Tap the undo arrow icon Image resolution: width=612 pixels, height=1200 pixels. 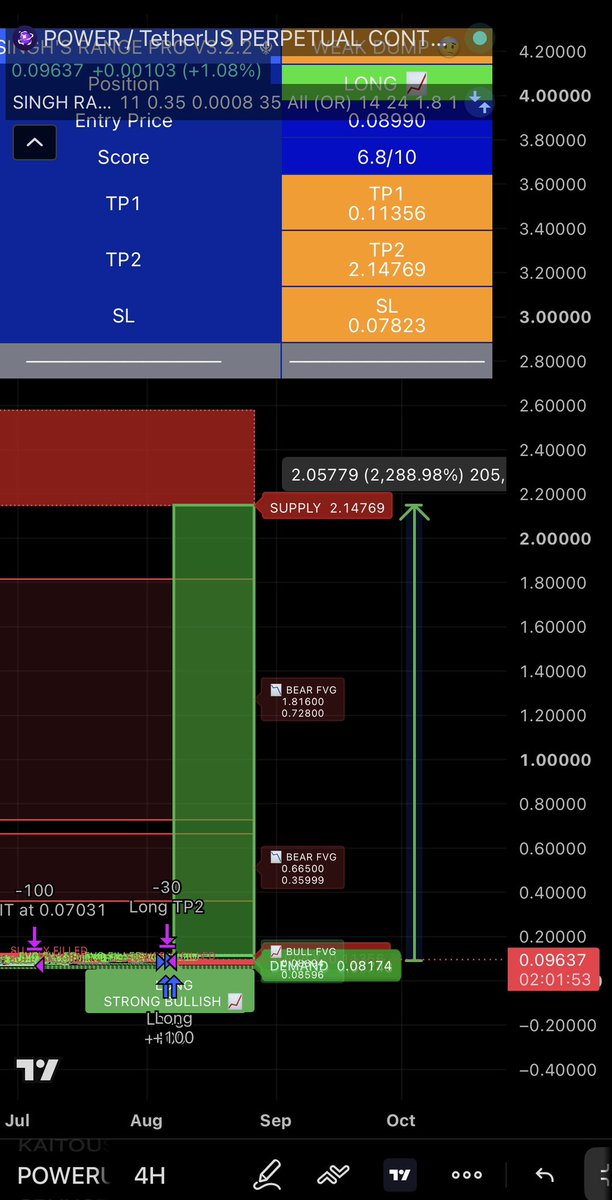coord(544,1175)
